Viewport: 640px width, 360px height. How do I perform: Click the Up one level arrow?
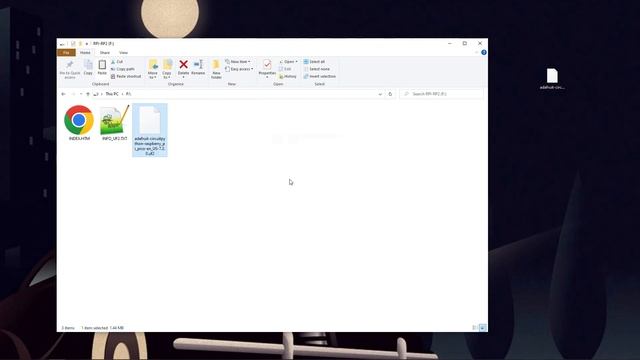coord(88,94)
